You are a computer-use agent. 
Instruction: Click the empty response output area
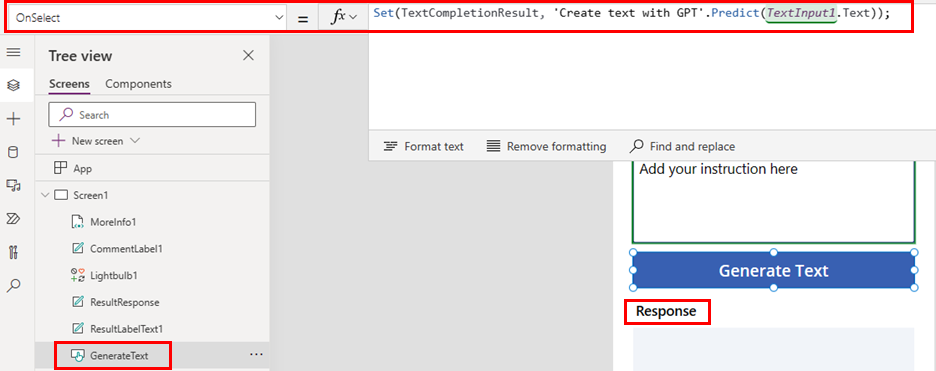tap(774, 349)
